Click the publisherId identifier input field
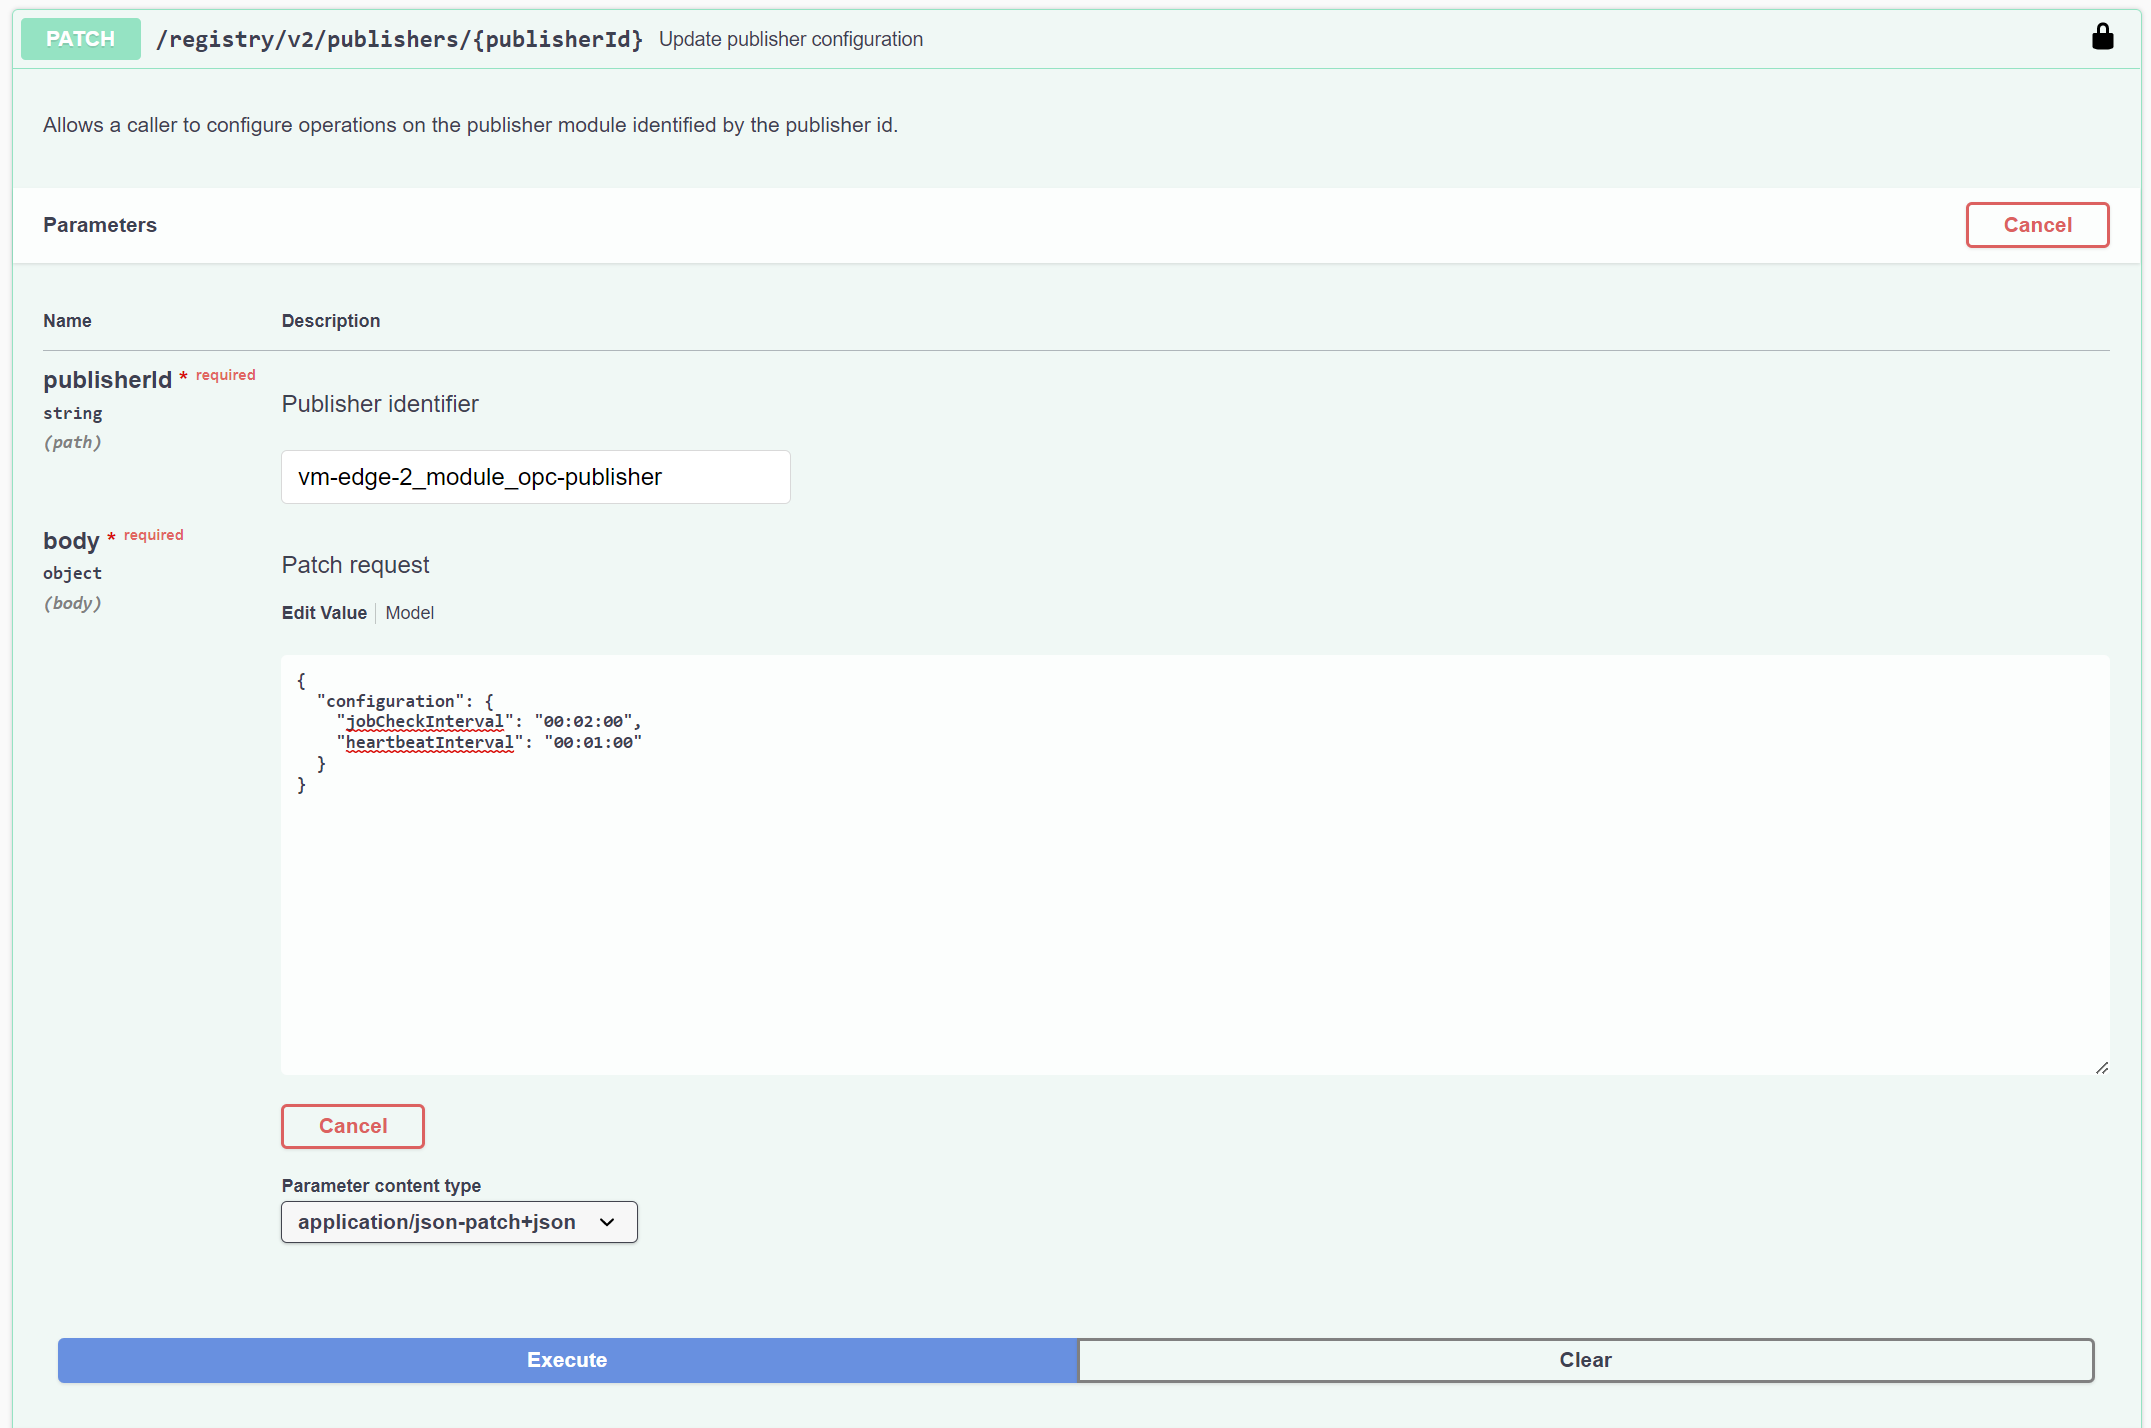 pyautogui.click(x=535, y=477)
